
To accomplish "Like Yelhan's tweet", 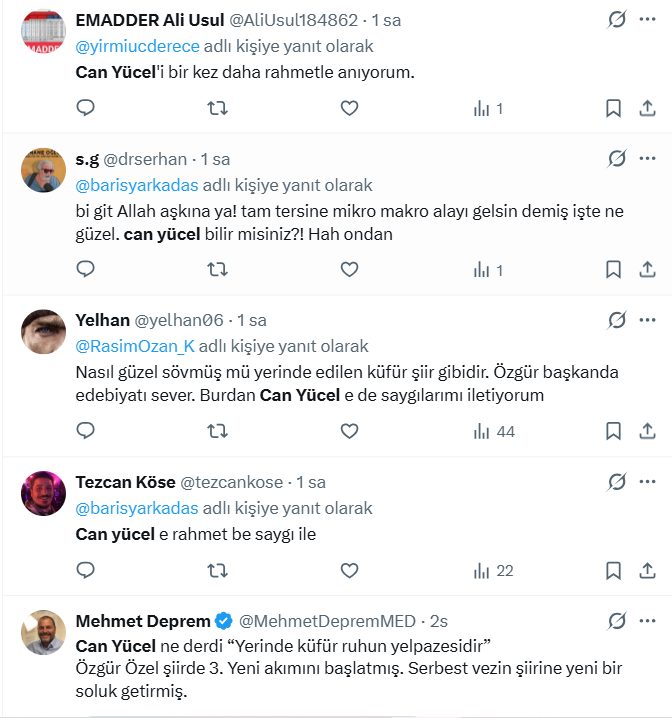I will click(x=348, y=431).
